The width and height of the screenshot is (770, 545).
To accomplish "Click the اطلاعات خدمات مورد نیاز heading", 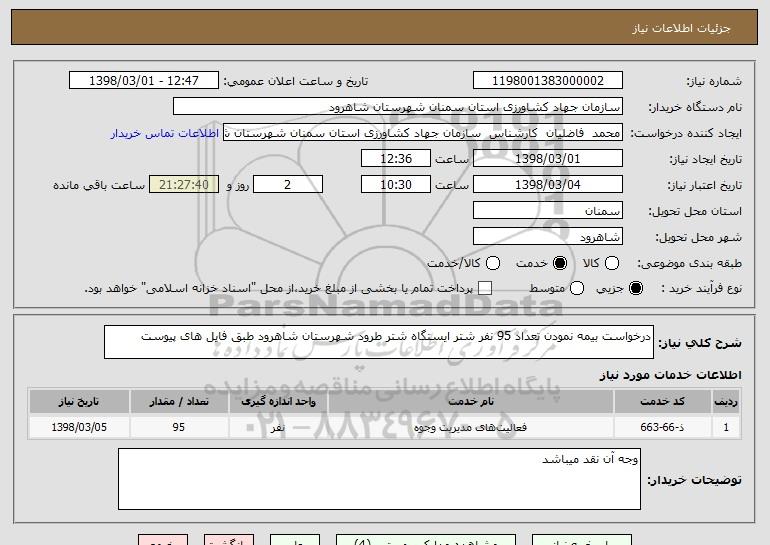I will (x=670, y=375).
